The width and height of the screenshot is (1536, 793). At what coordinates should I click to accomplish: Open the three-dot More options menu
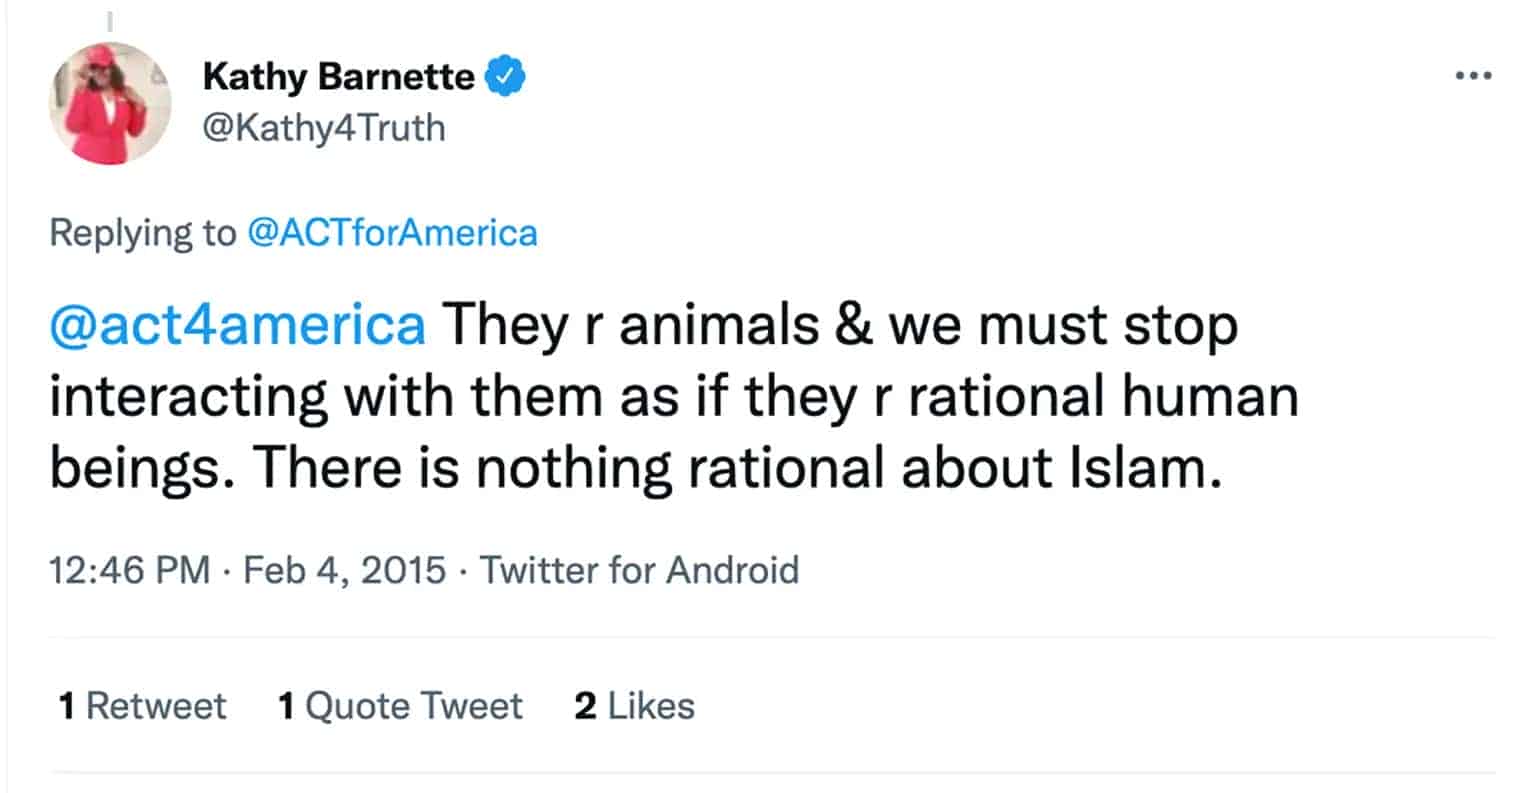tap(1473, 76)
